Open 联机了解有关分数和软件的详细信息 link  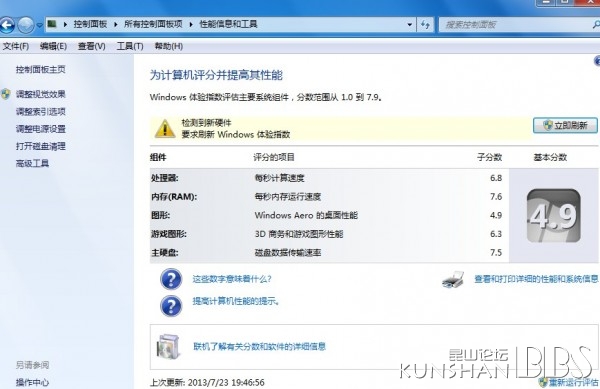(x=259, y=347)
